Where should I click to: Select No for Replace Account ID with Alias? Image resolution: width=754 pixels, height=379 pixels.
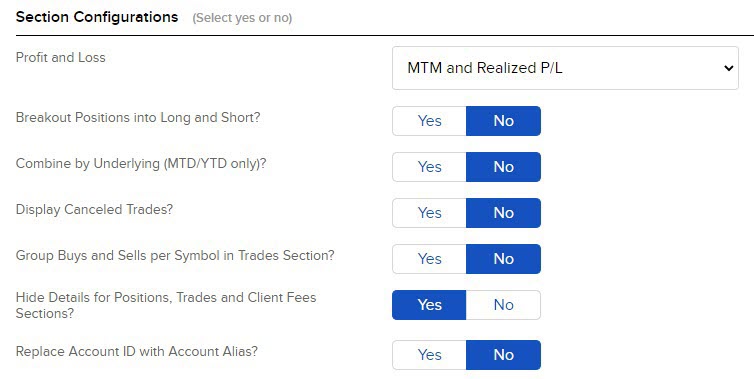tap(503, 355)
